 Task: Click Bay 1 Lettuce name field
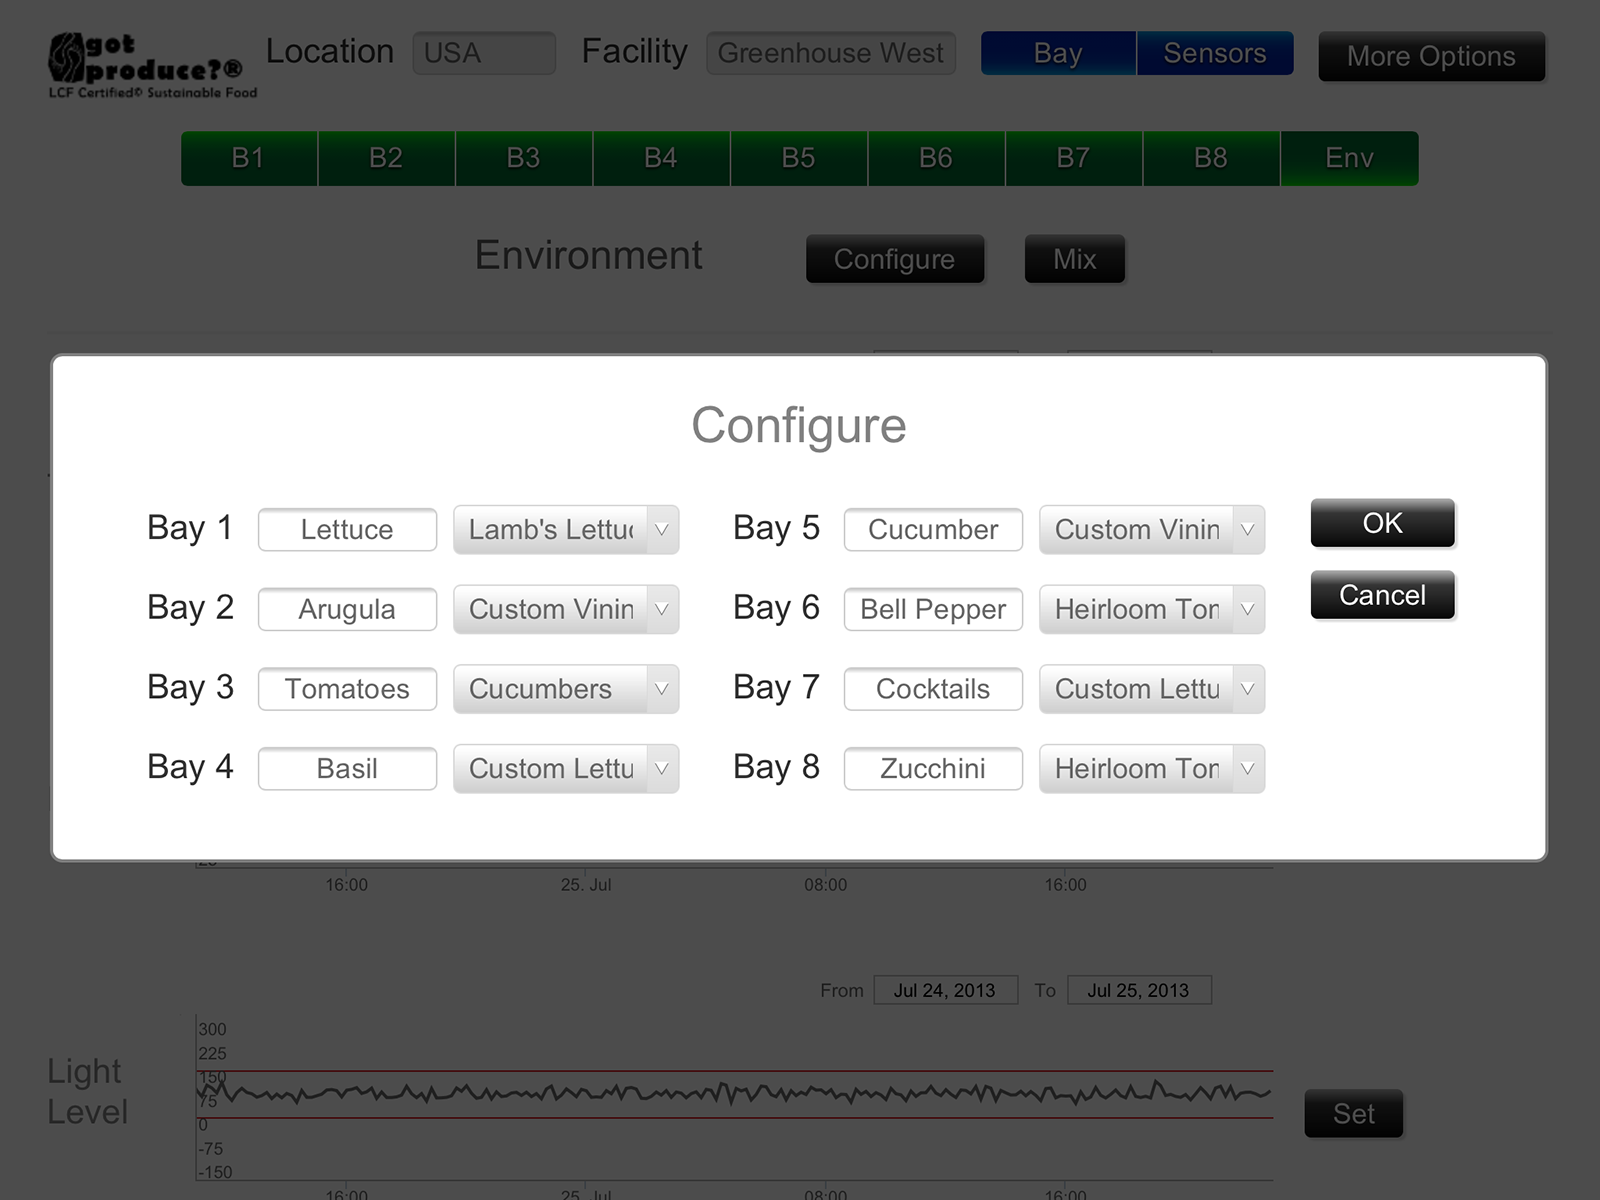coord(347,530)
